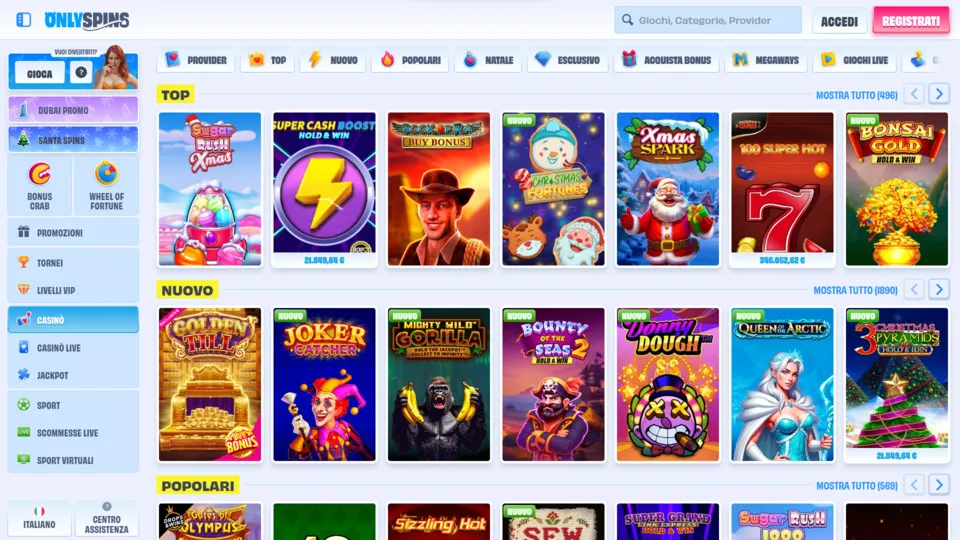Open Bonsai Gold game
Viewport: 960px width, 540px height.
click(897, 189)
